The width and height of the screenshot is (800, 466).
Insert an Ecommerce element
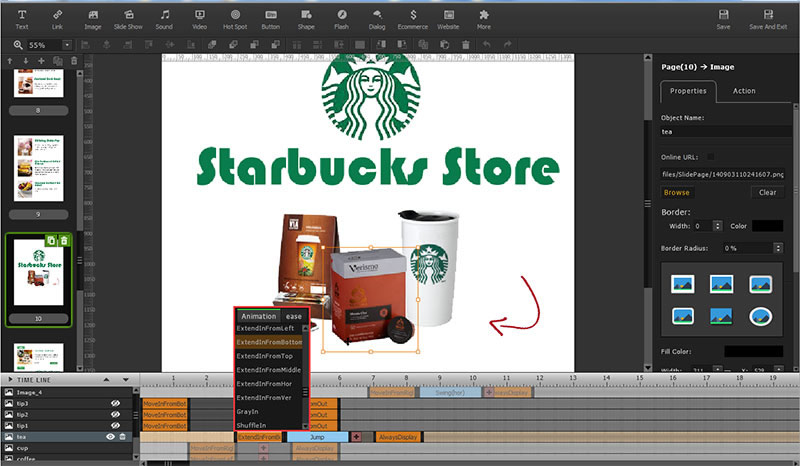tap(413, 19)
